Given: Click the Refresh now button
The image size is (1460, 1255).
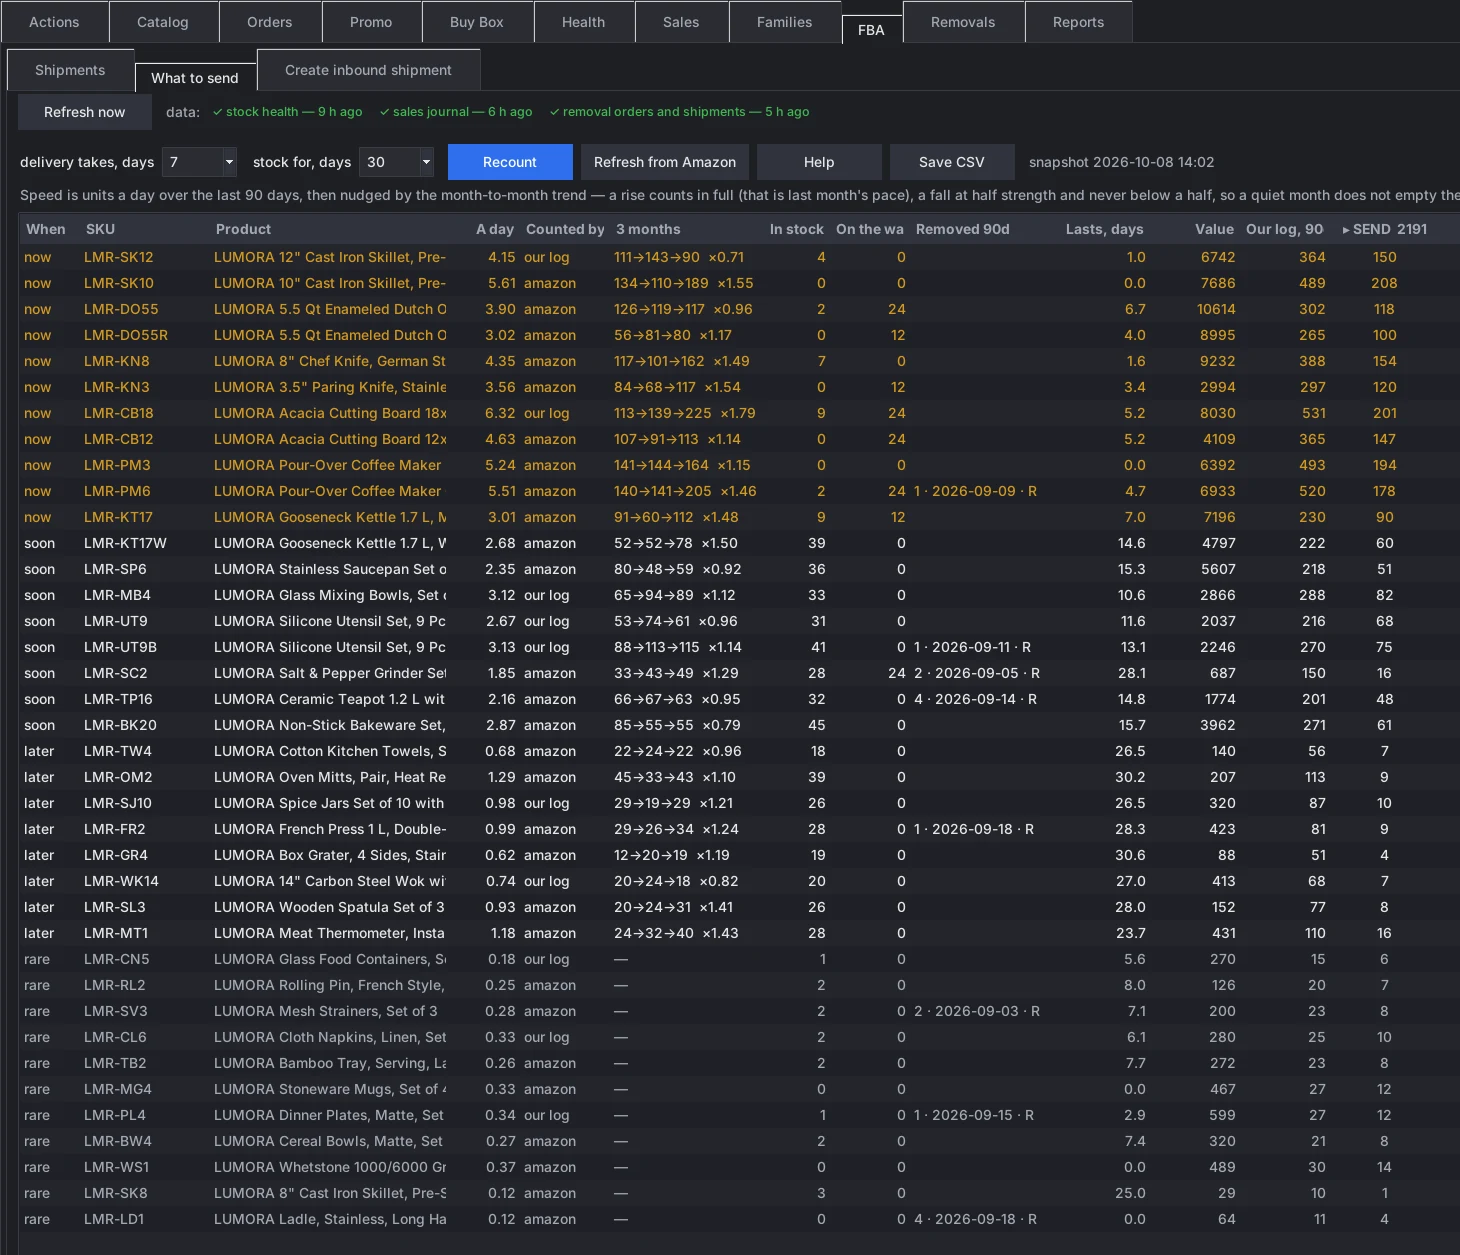Looking at the screenshot, I should coord(85,112).
